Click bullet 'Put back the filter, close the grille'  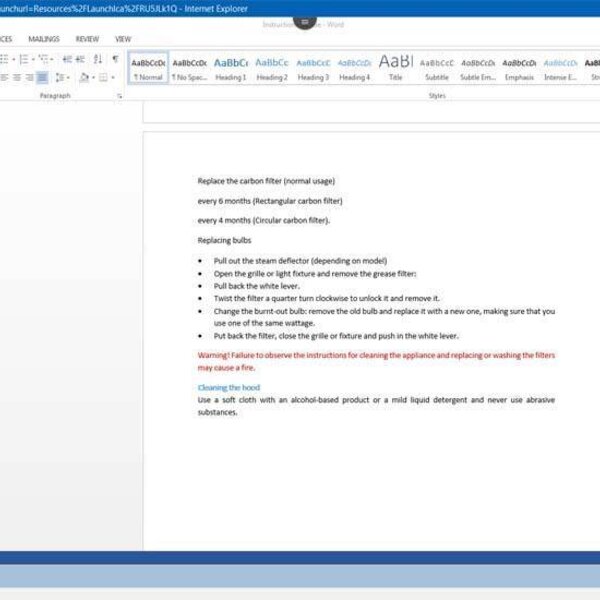[x=336, y=336]
